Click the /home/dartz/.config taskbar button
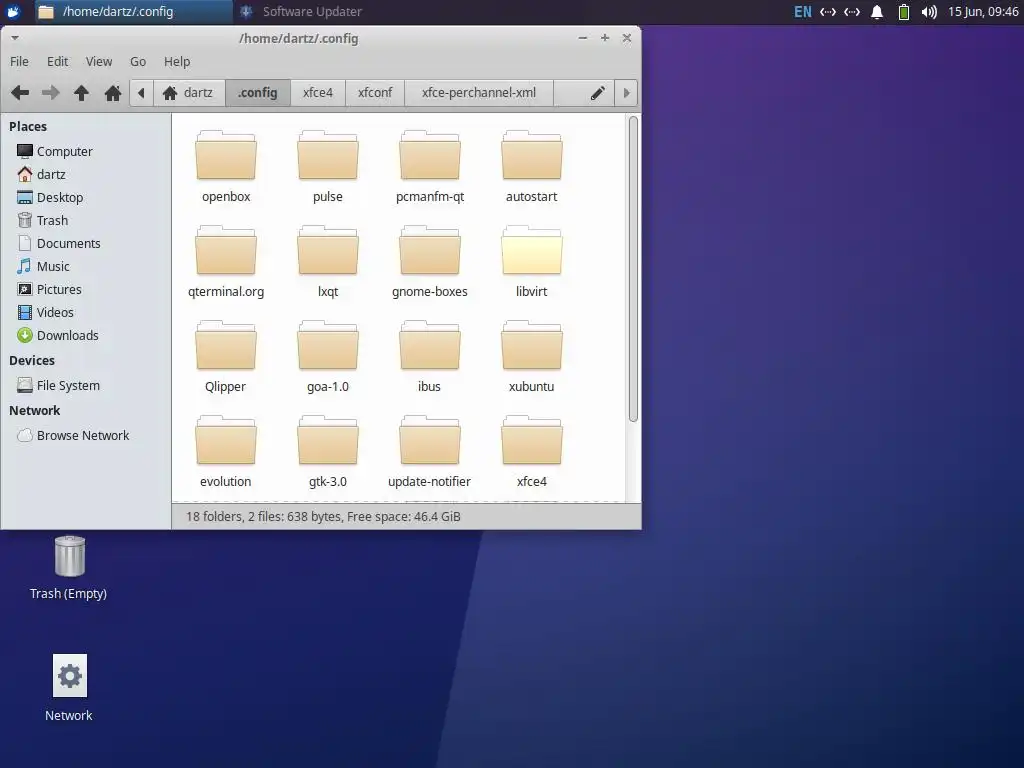Image resolution: width=1024 pixels, height=768 pixels. (133, 12)
